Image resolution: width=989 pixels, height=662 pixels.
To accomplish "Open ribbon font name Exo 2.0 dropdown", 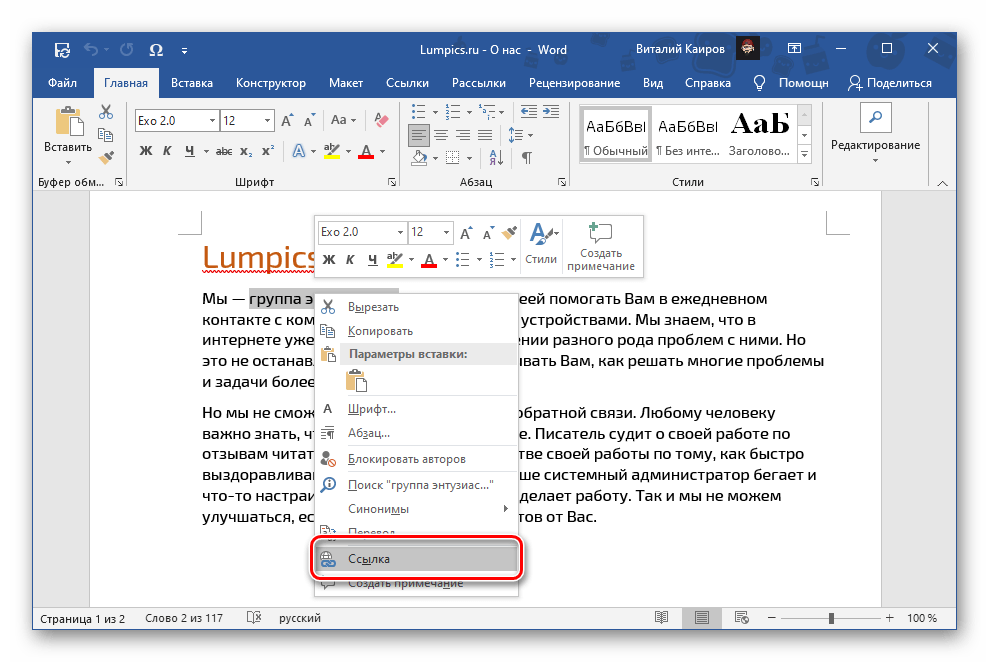I will click(x=212, y=120).
